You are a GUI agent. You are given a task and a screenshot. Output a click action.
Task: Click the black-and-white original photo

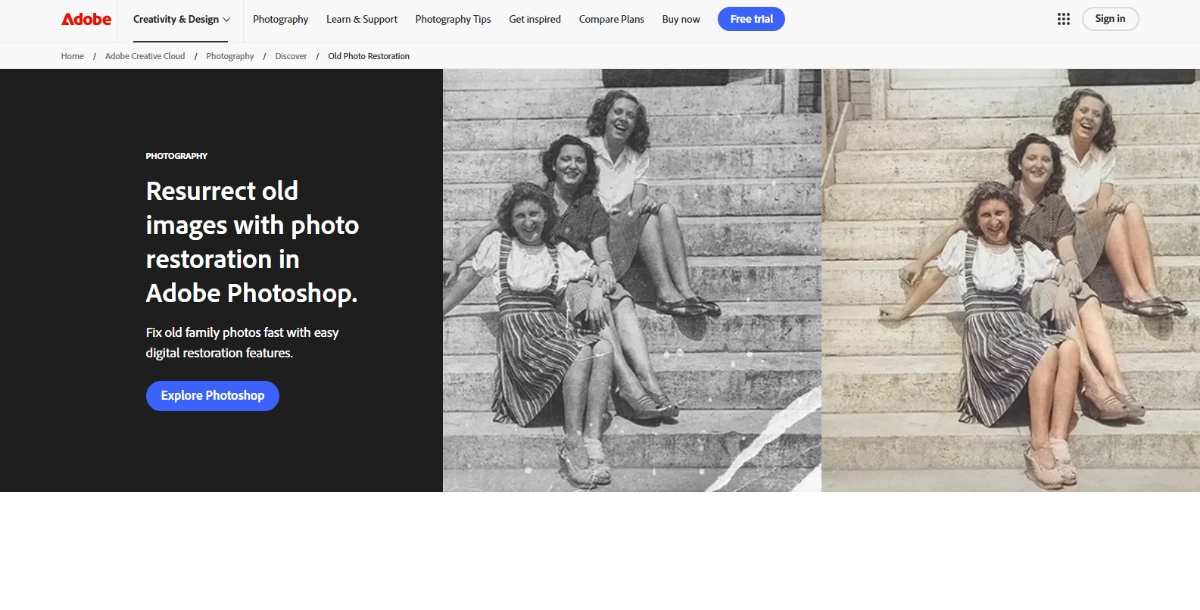[632, 280]
